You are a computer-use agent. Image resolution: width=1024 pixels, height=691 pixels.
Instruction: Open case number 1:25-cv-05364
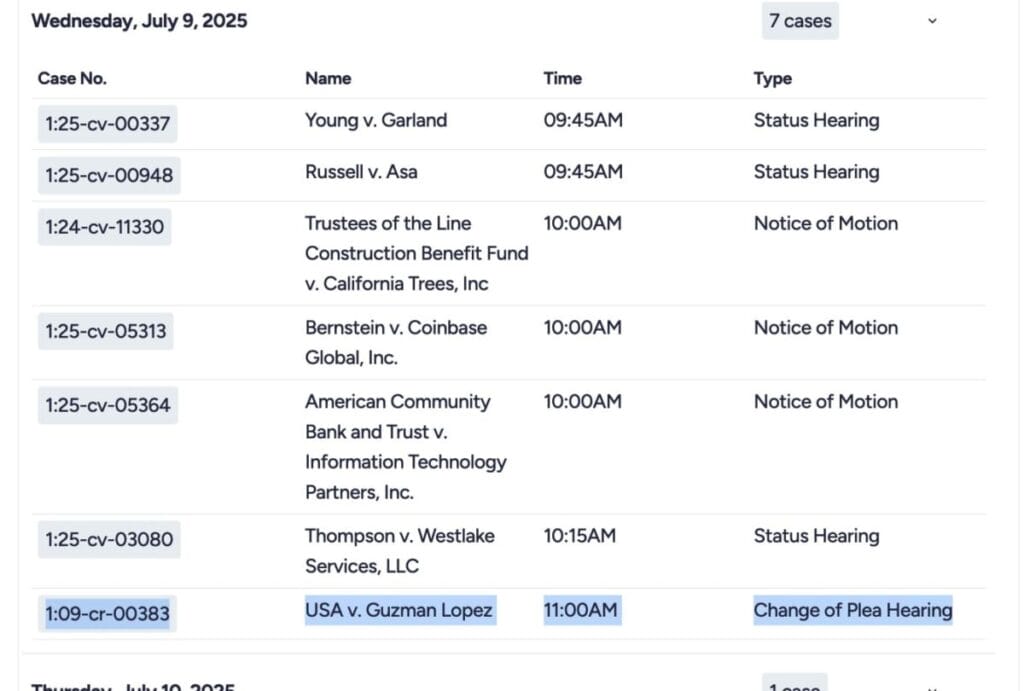coord(107,405)
